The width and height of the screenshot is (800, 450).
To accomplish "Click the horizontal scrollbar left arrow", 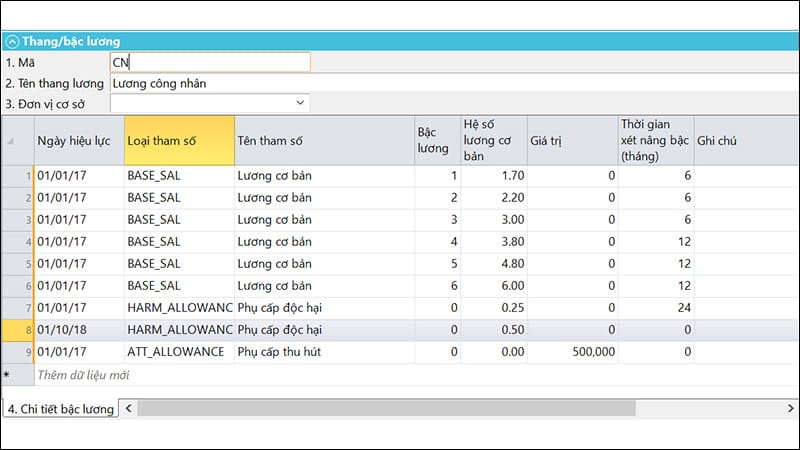I will coord(129,408).
